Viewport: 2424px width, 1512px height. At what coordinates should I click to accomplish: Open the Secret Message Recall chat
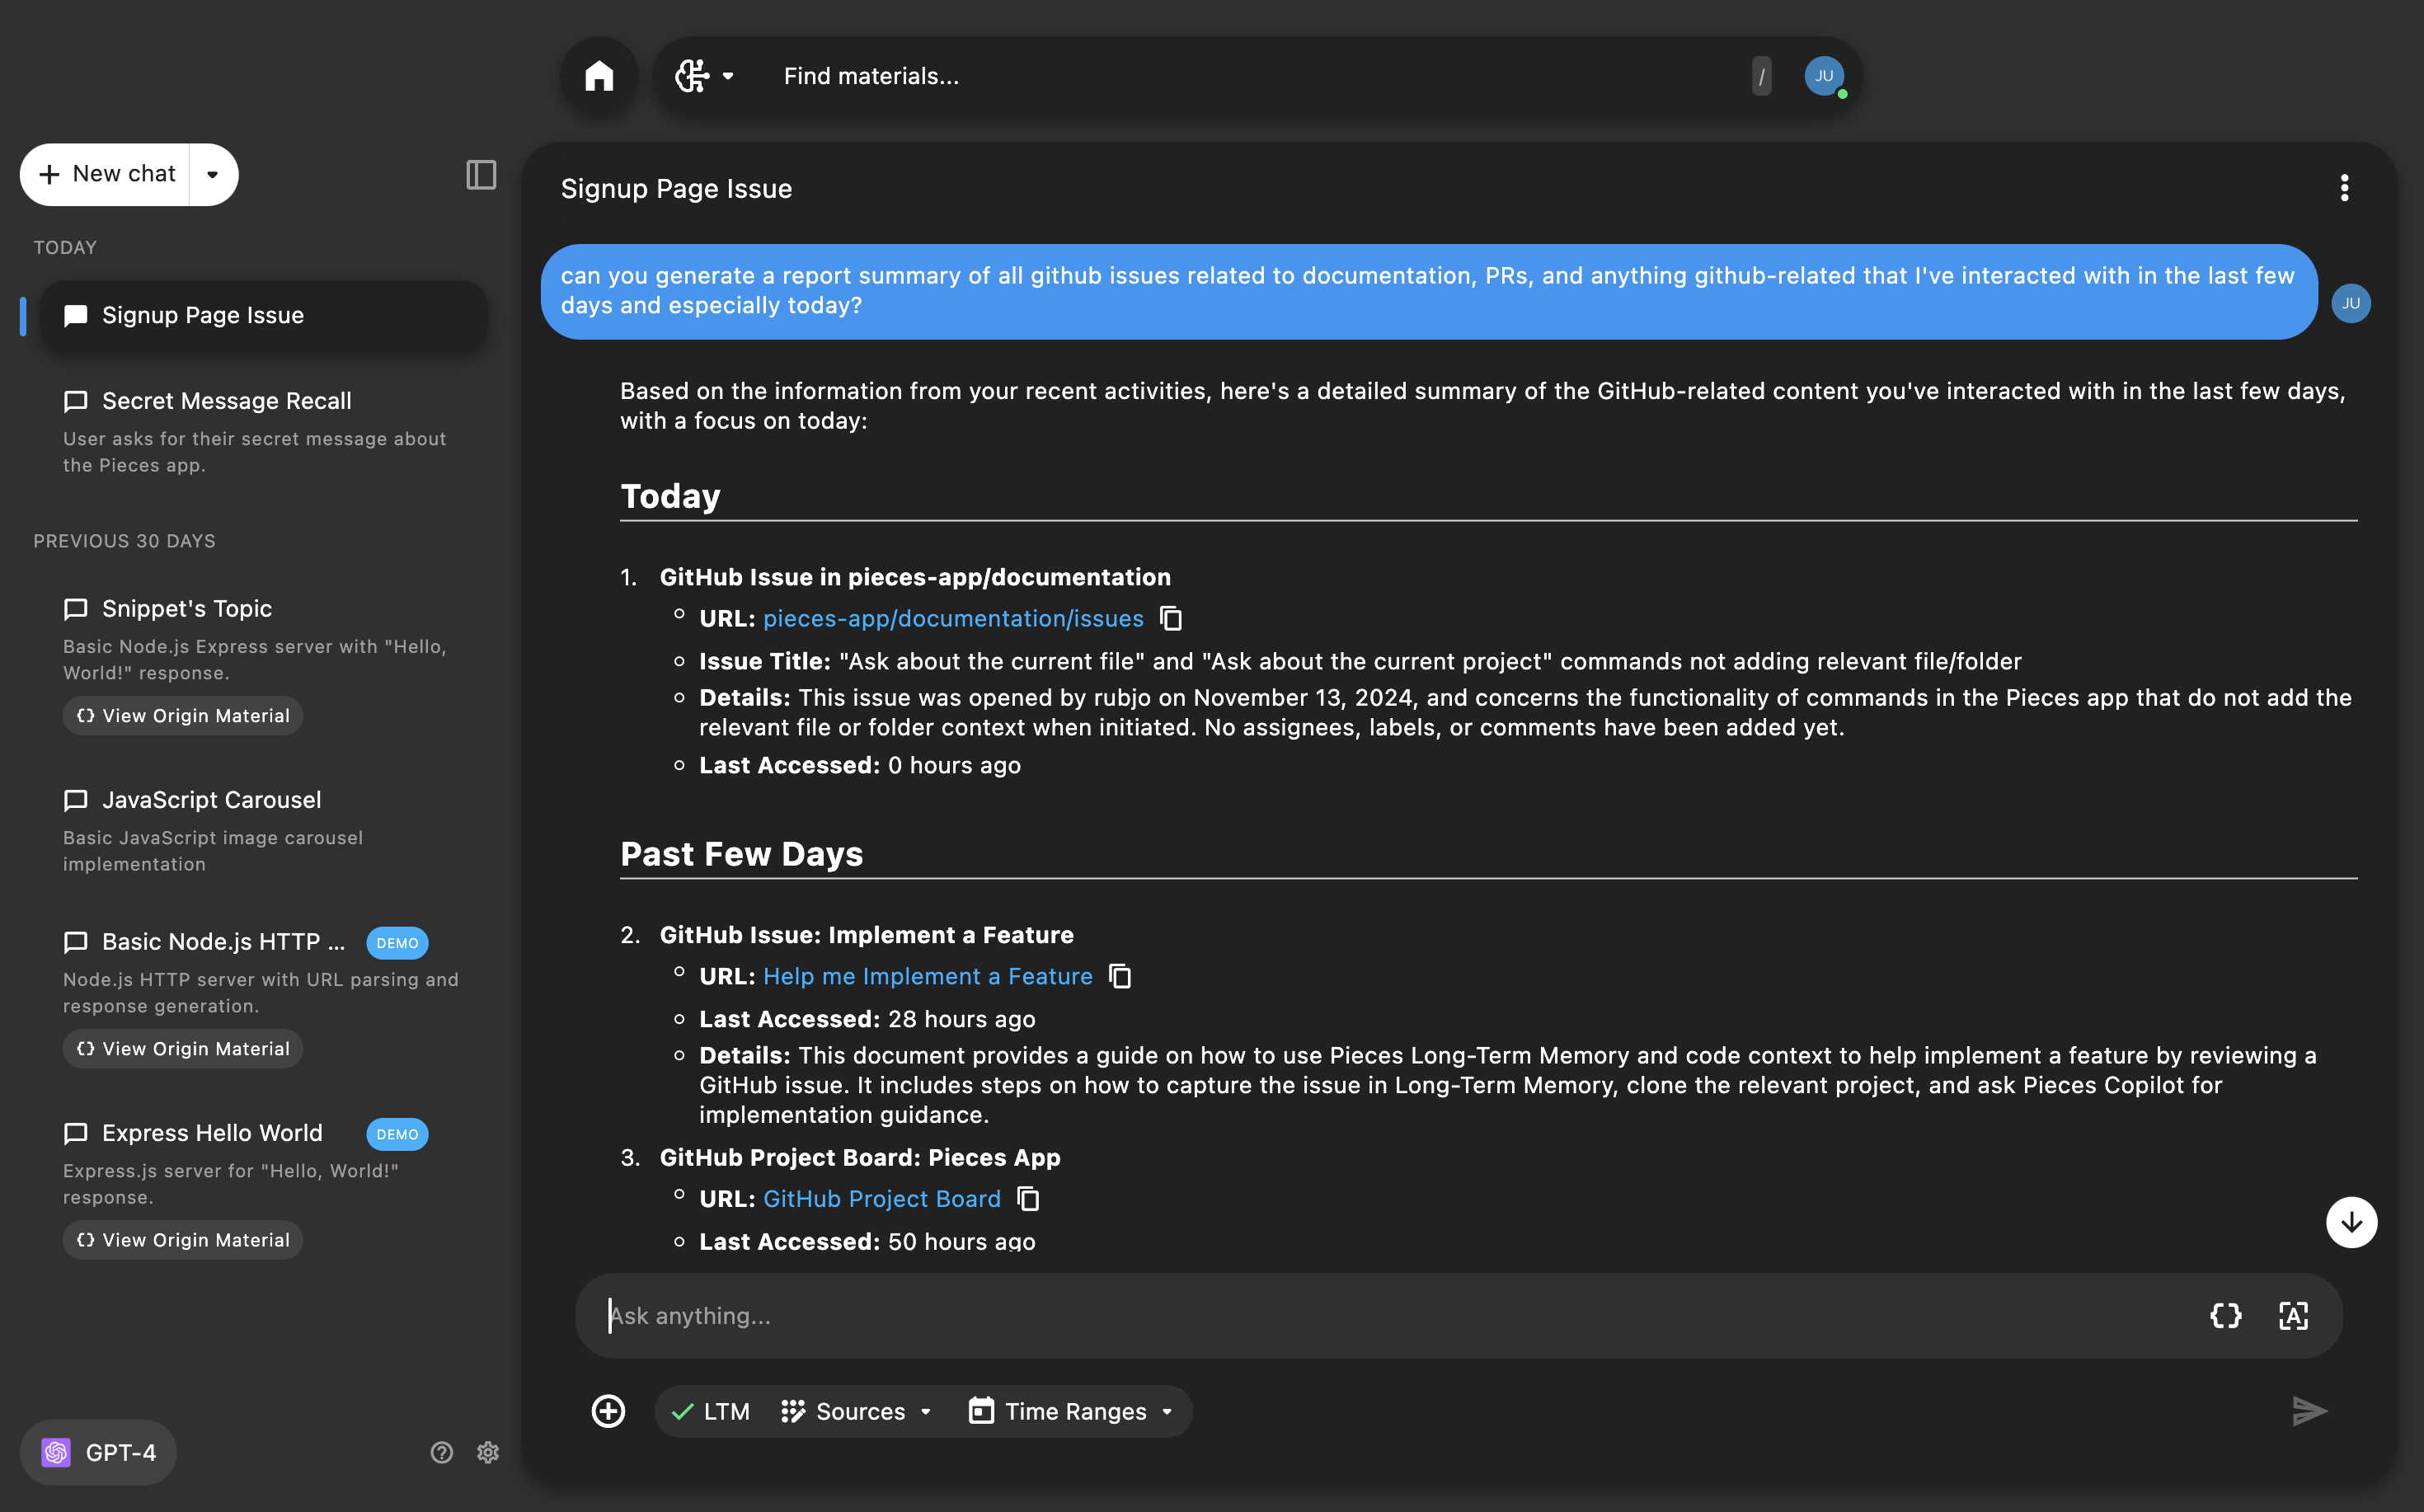click(x=264, y=432)
